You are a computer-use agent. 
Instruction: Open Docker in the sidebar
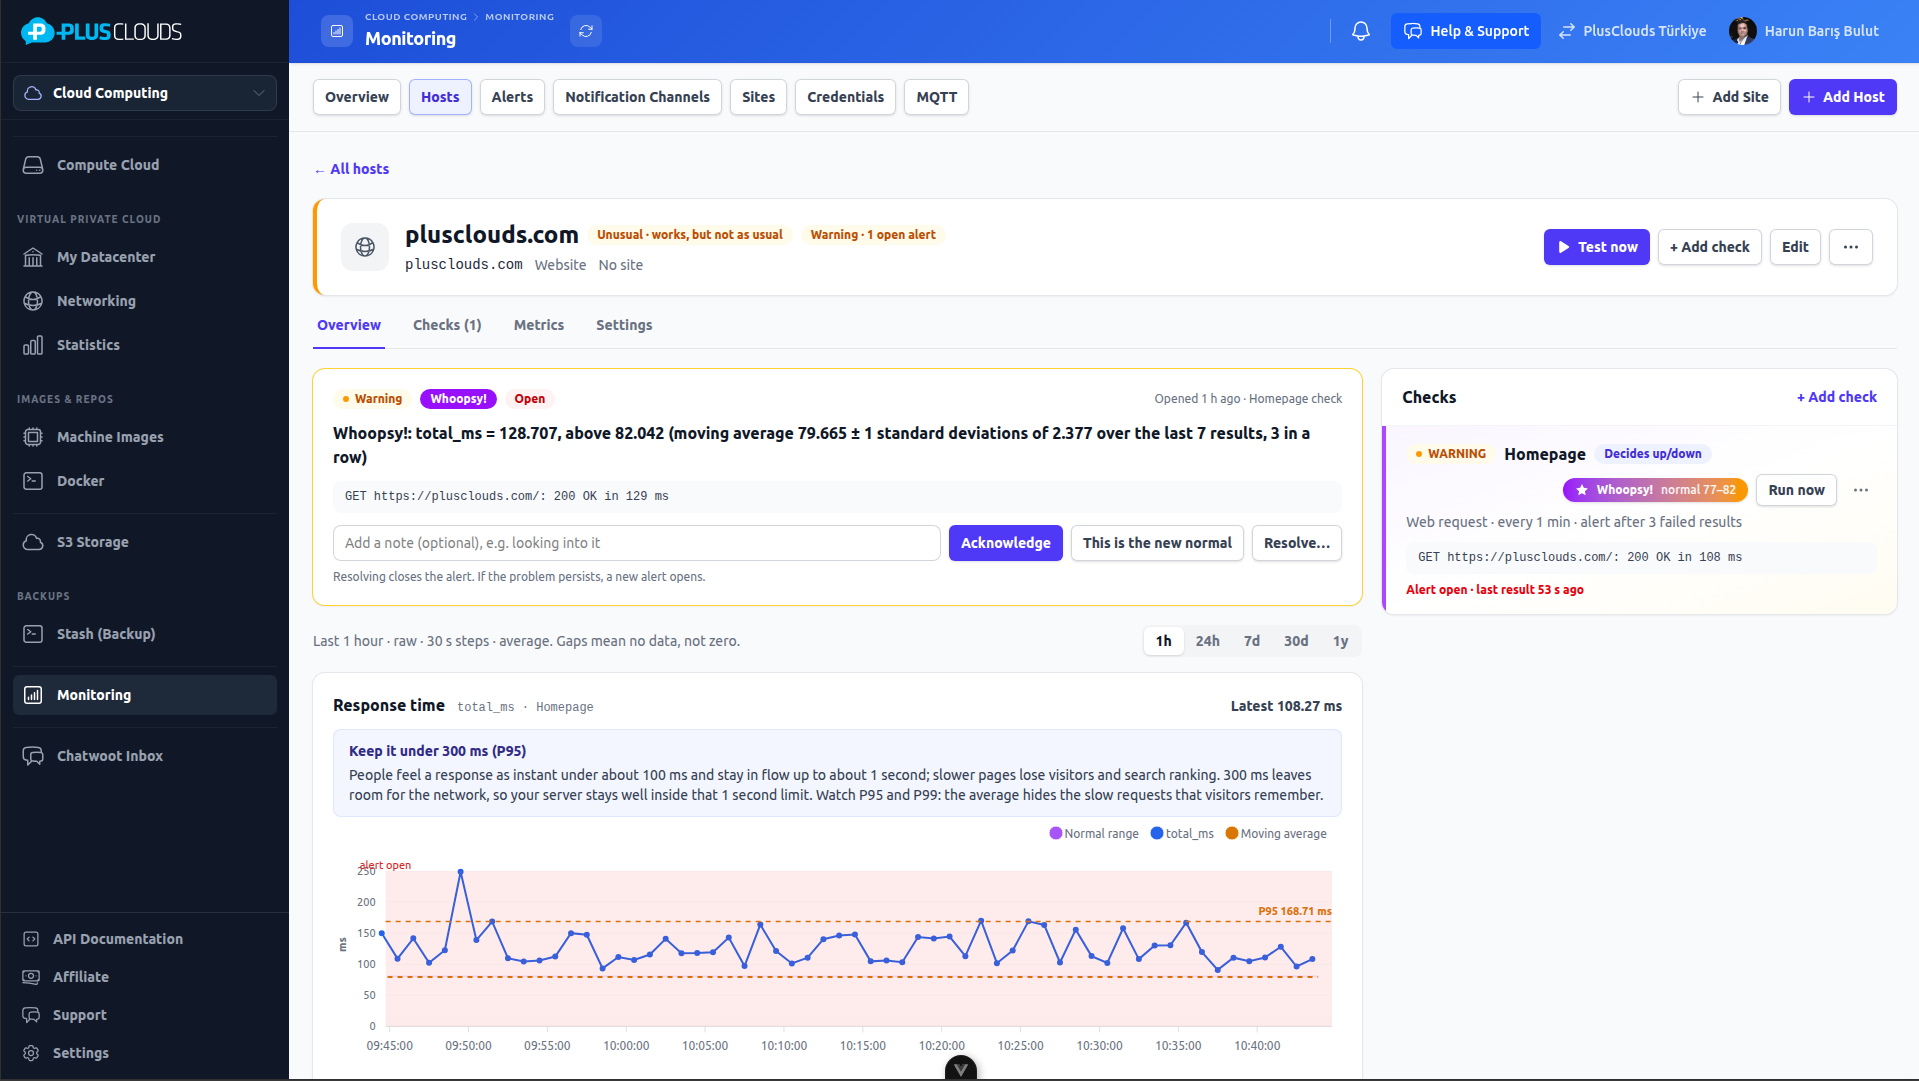(x=145, y=481)
